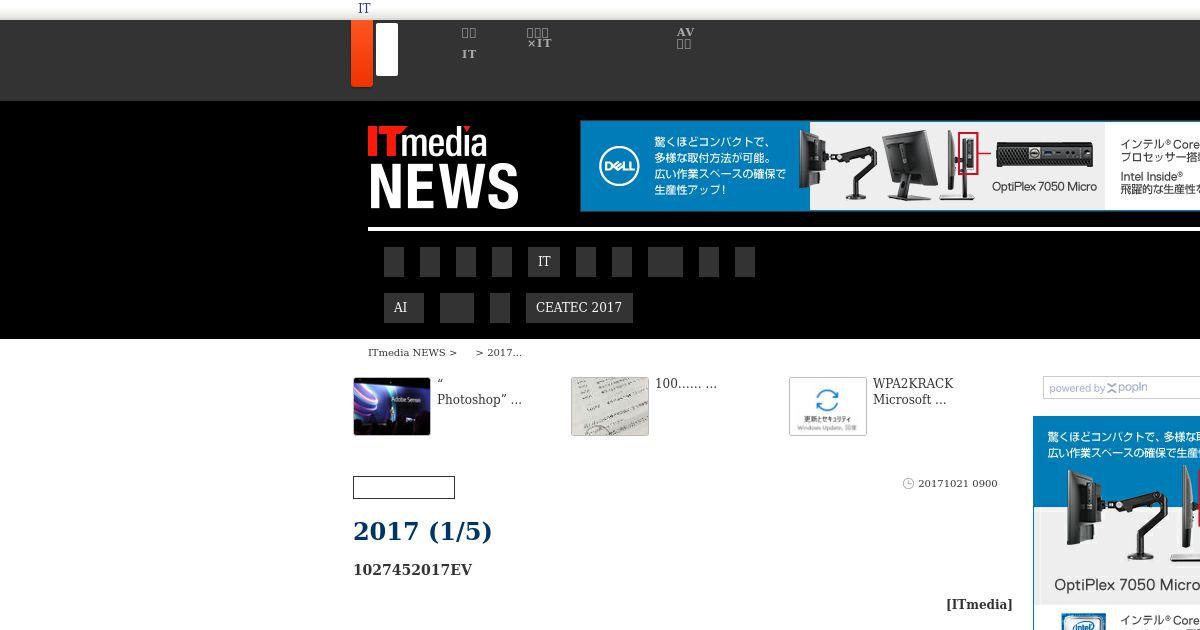Click the white tab beside the orange tab

(387, 49)
